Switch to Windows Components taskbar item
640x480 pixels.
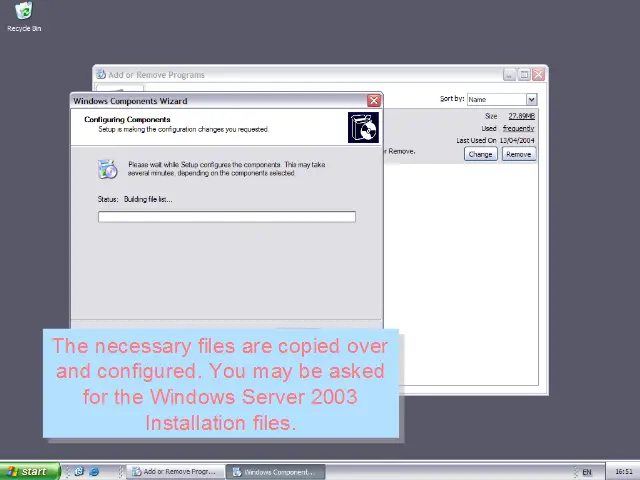(x=273, y=471)
